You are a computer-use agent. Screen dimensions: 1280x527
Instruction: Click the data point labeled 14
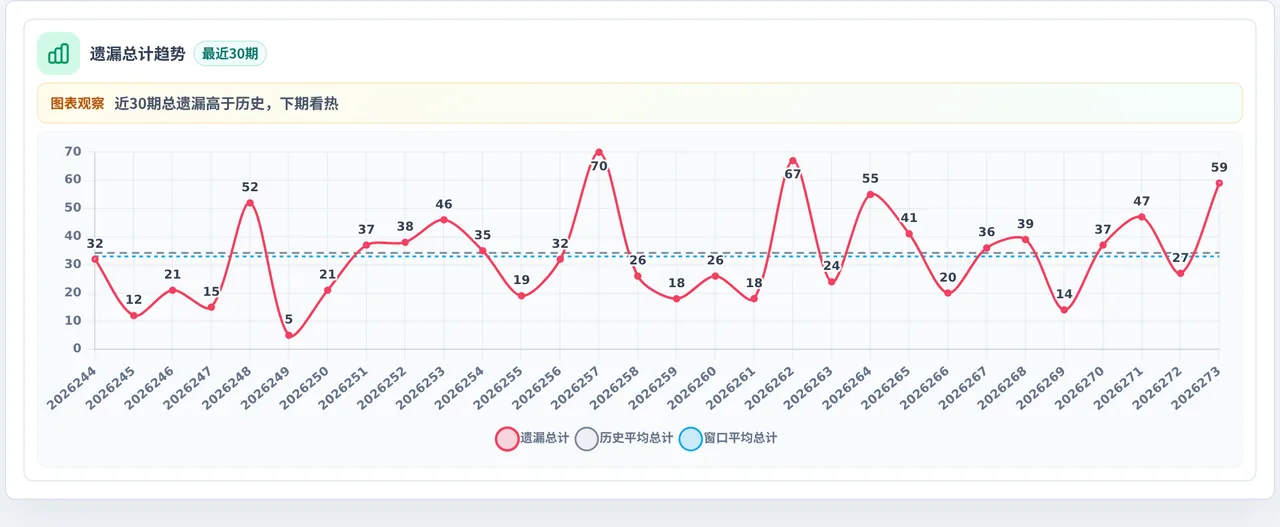click(x=1064, y=310)
